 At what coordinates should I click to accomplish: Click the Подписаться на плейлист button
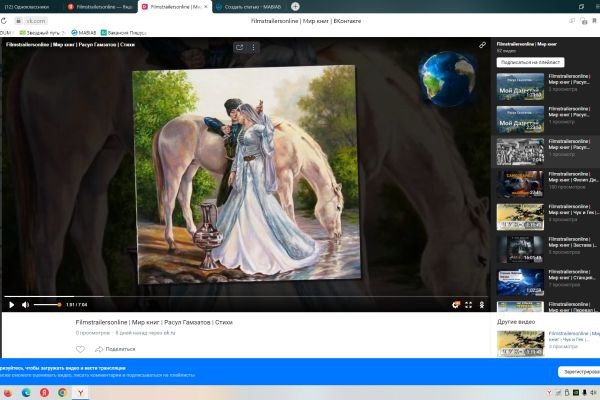point(530,62)
